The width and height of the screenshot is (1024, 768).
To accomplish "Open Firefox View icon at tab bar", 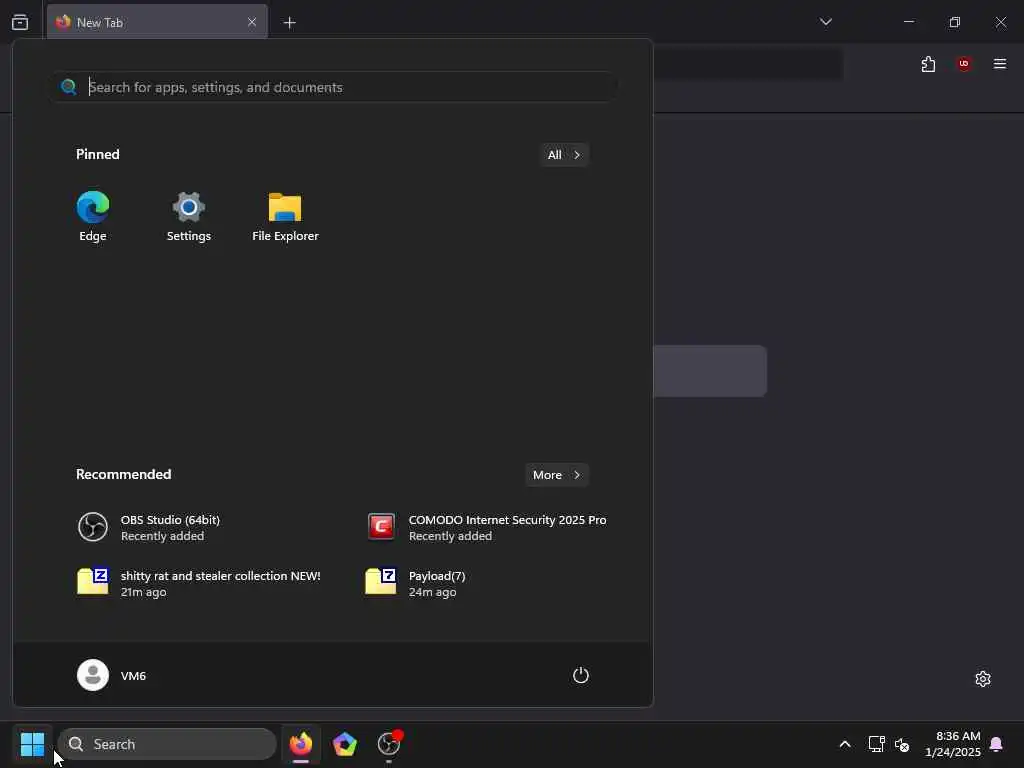I will pyautogui.click(x=20, y=22).
